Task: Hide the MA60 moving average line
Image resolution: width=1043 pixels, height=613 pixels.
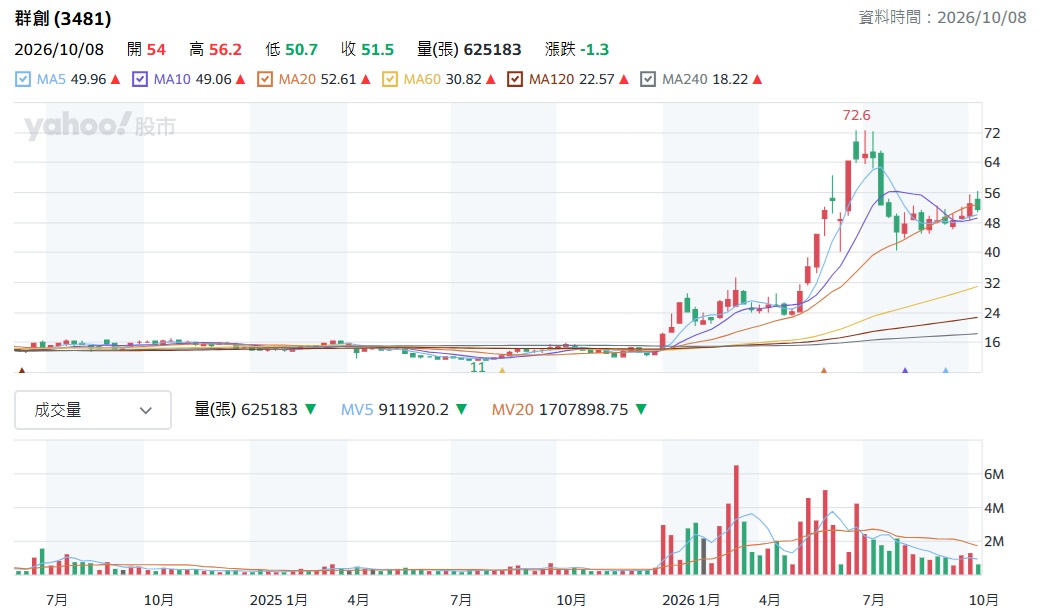Action: point(390,79)
